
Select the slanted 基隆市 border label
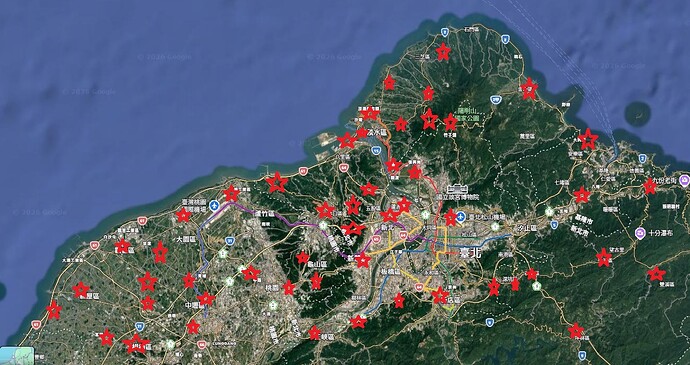coord(584,219)
